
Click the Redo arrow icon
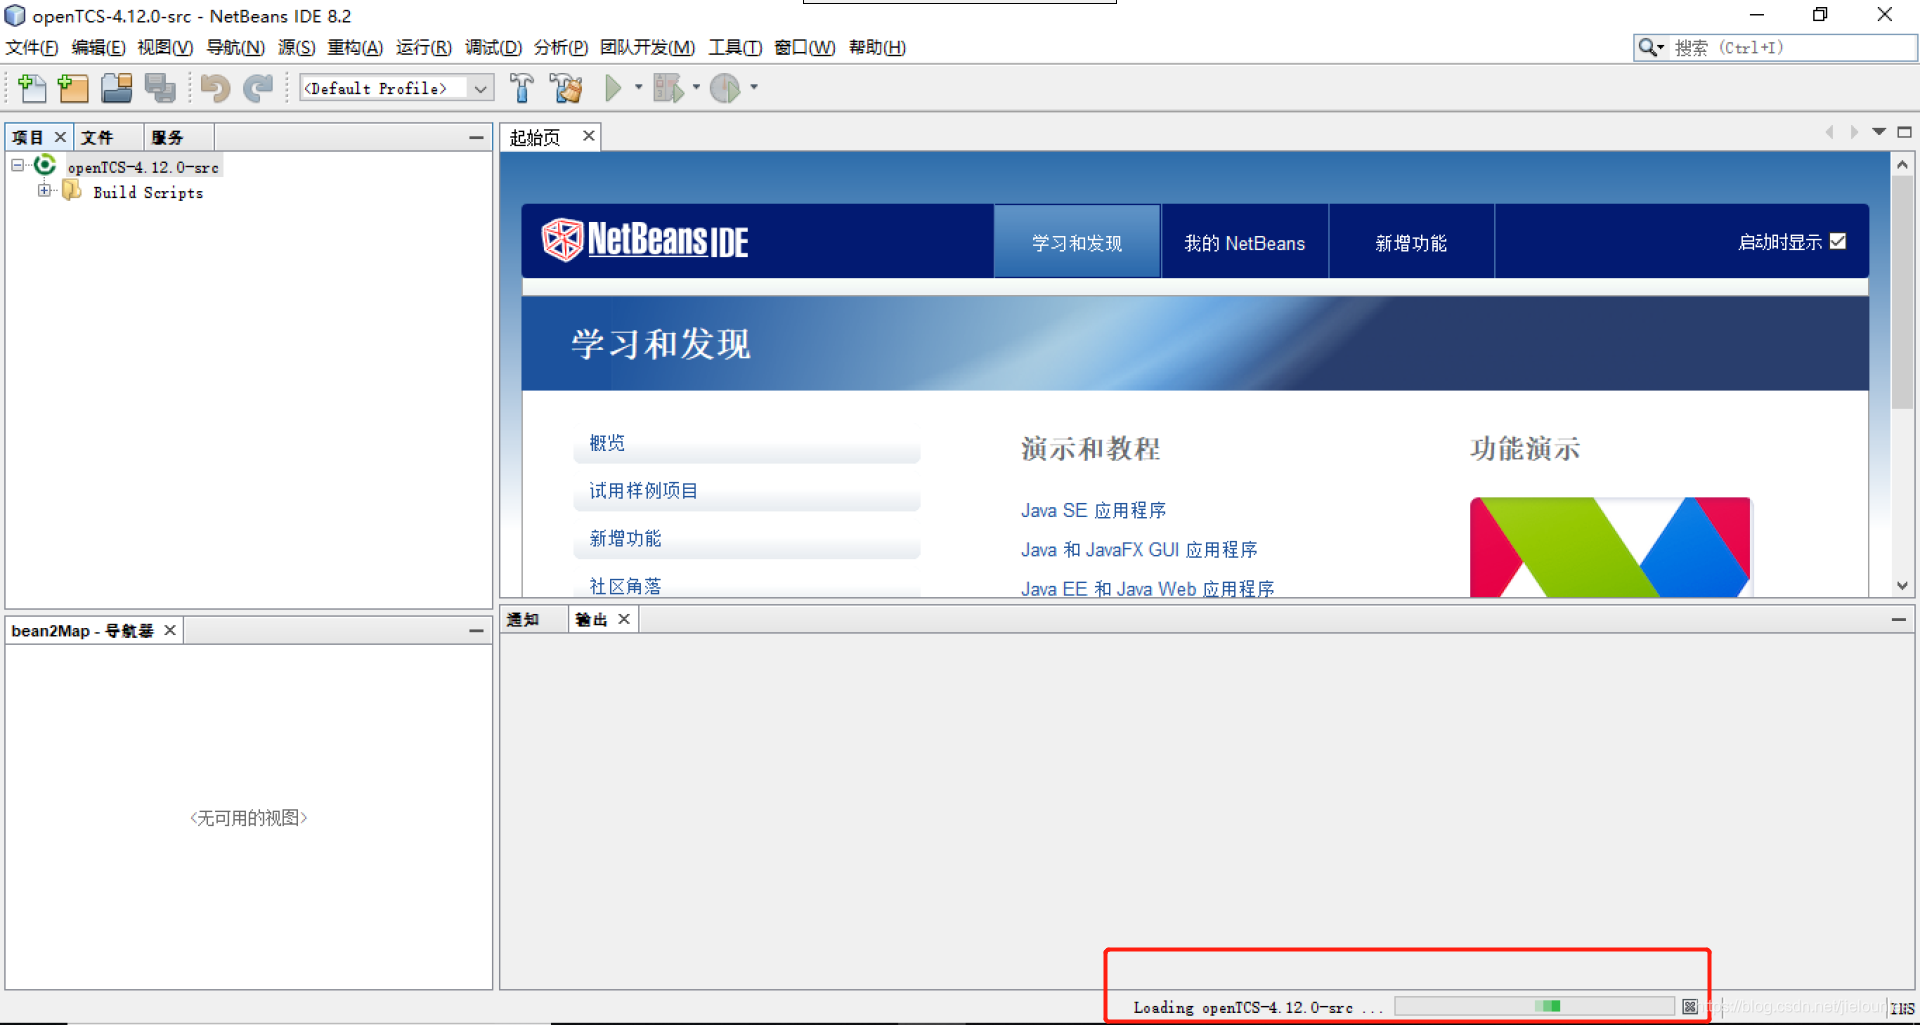point(258,88)
